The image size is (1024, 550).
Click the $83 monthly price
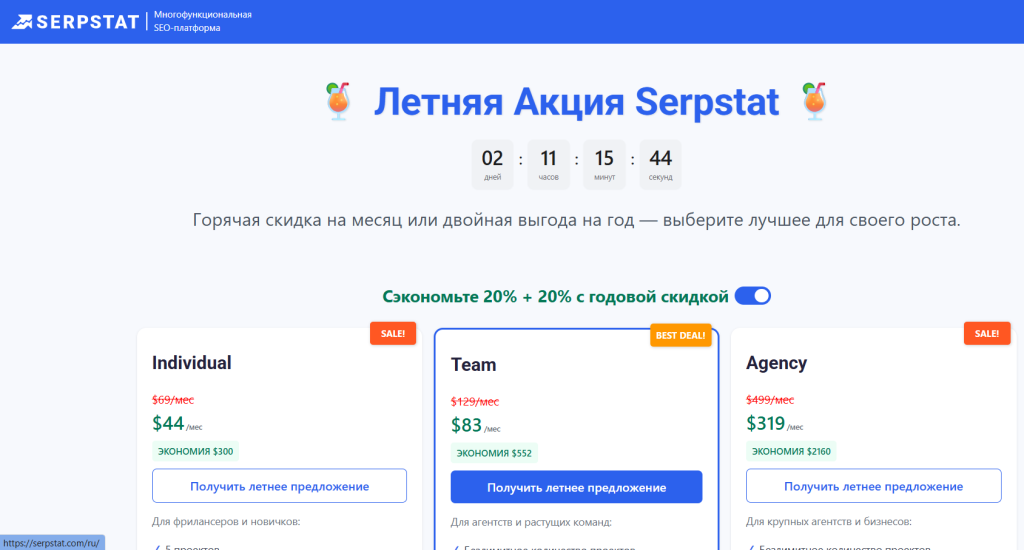466,425
